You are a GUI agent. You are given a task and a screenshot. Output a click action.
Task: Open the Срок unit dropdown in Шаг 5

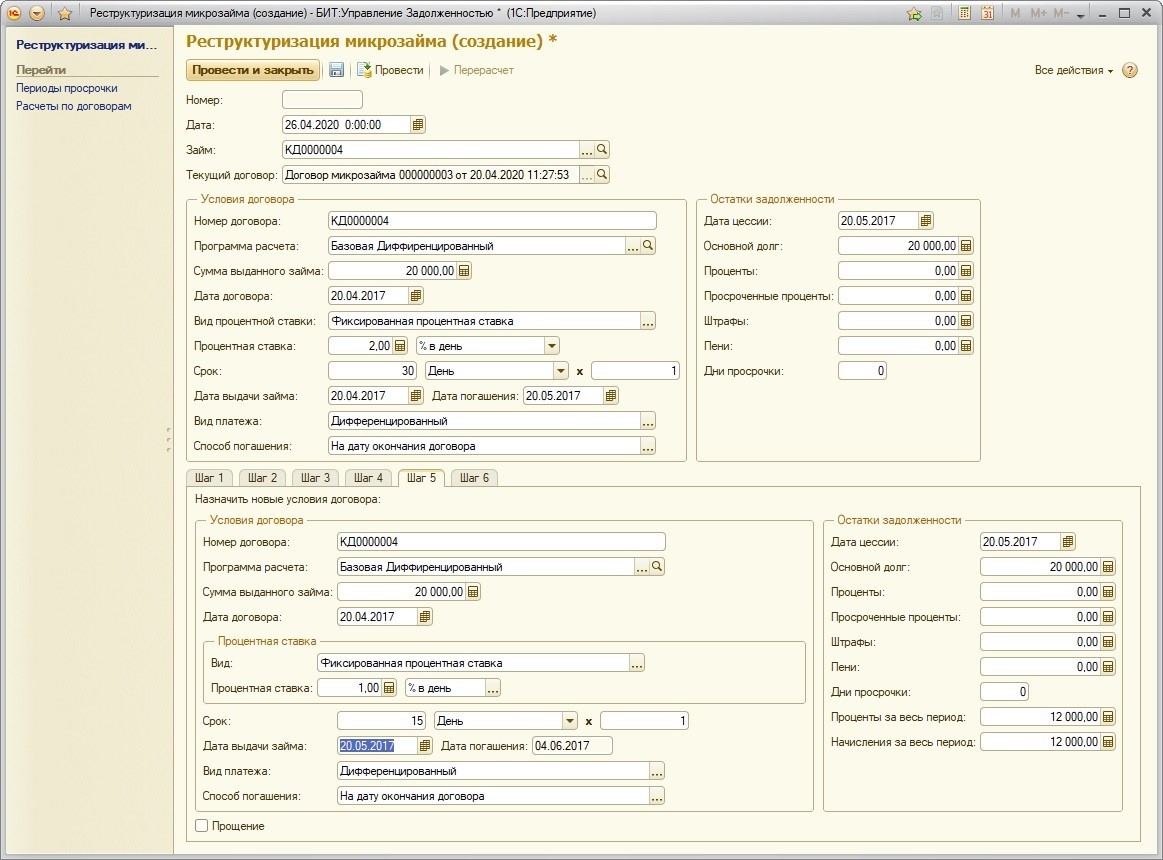tap(569, 721)
